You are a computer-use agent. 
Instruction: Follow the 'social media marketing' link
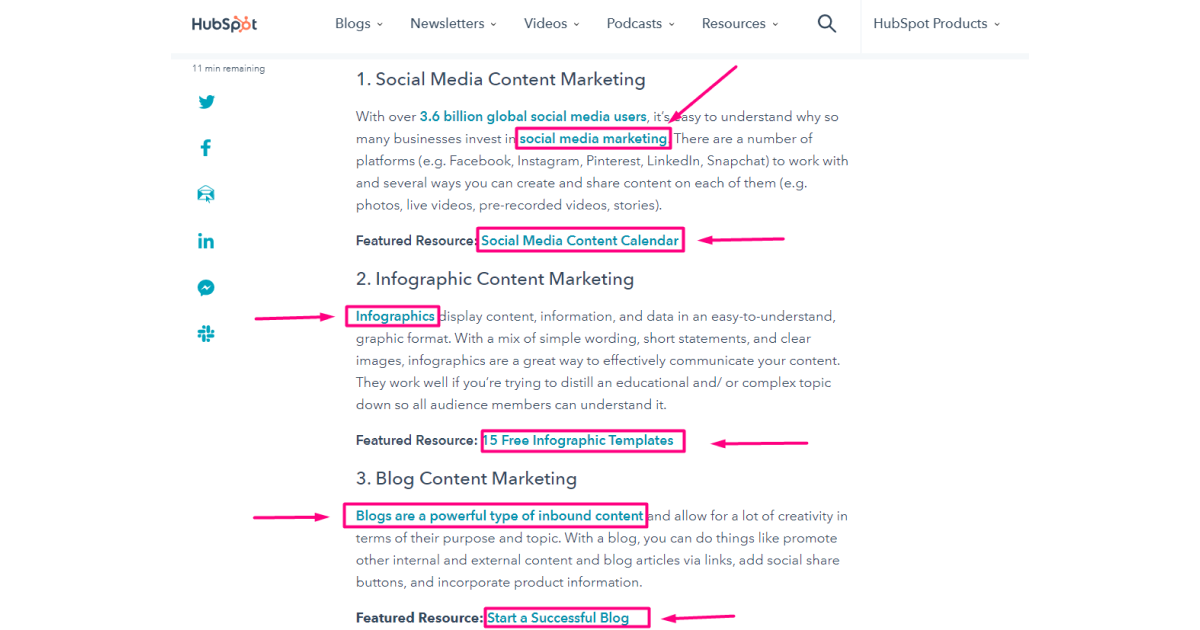pos(593,139)
